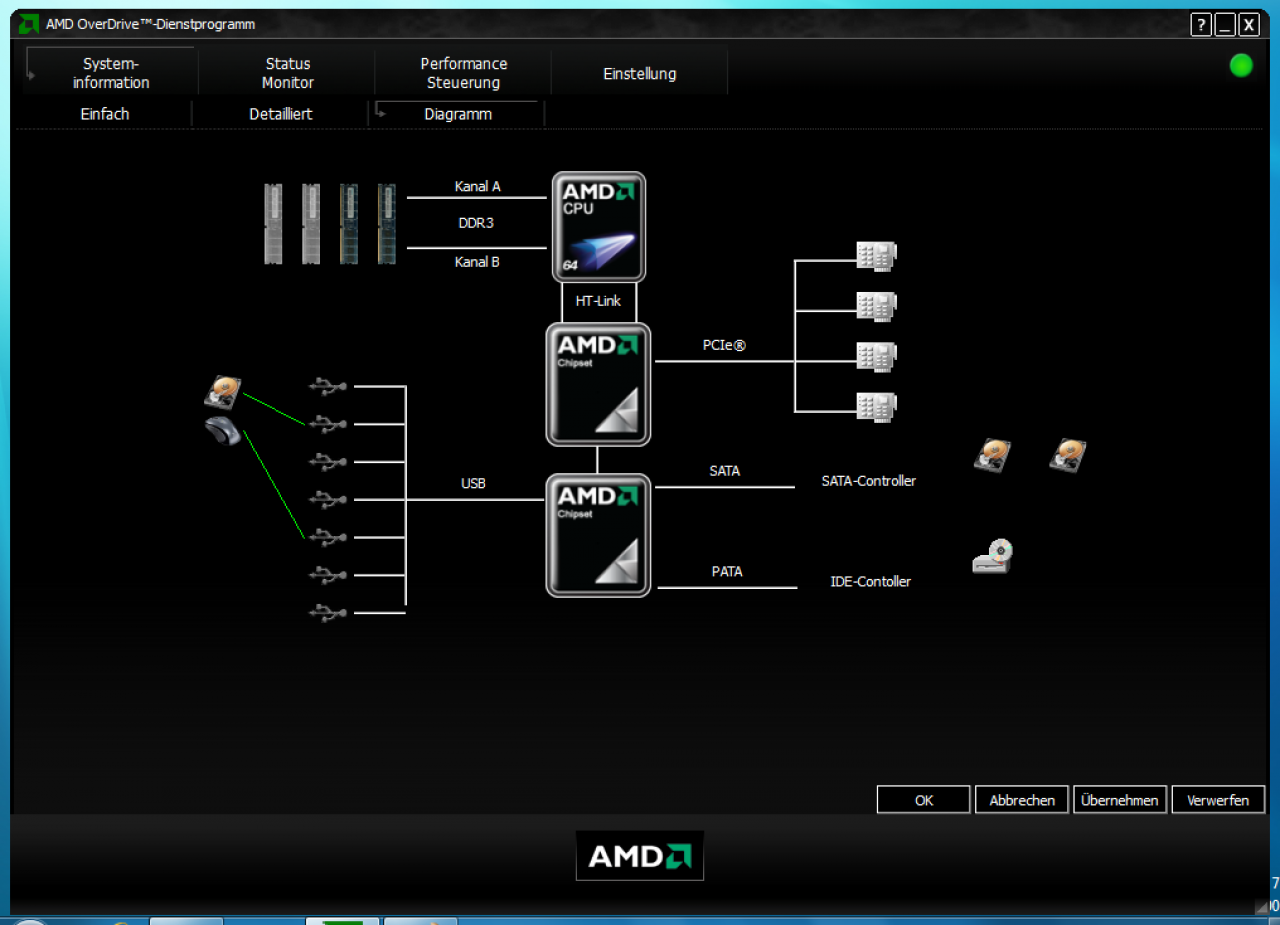Select the third RAM module from the left
The height and width of the screenshot is (925, 1280).
tap(349, 223)
